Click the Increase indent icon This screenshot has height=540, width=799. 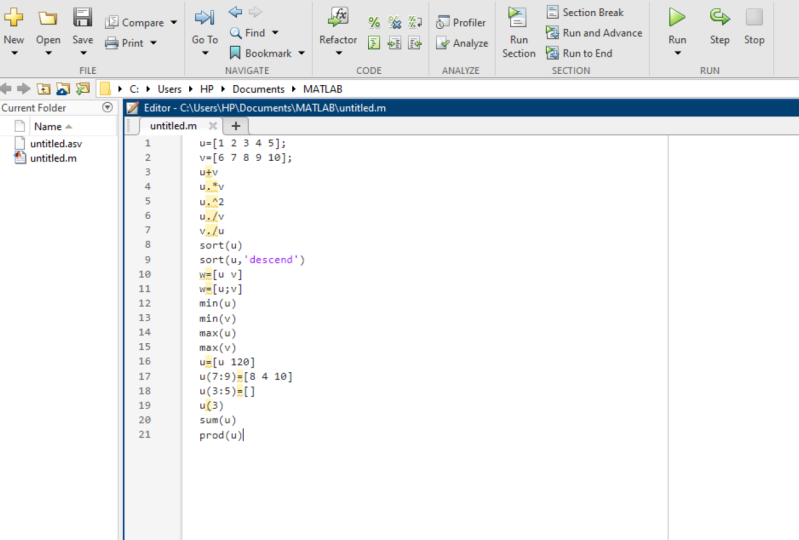394,43
